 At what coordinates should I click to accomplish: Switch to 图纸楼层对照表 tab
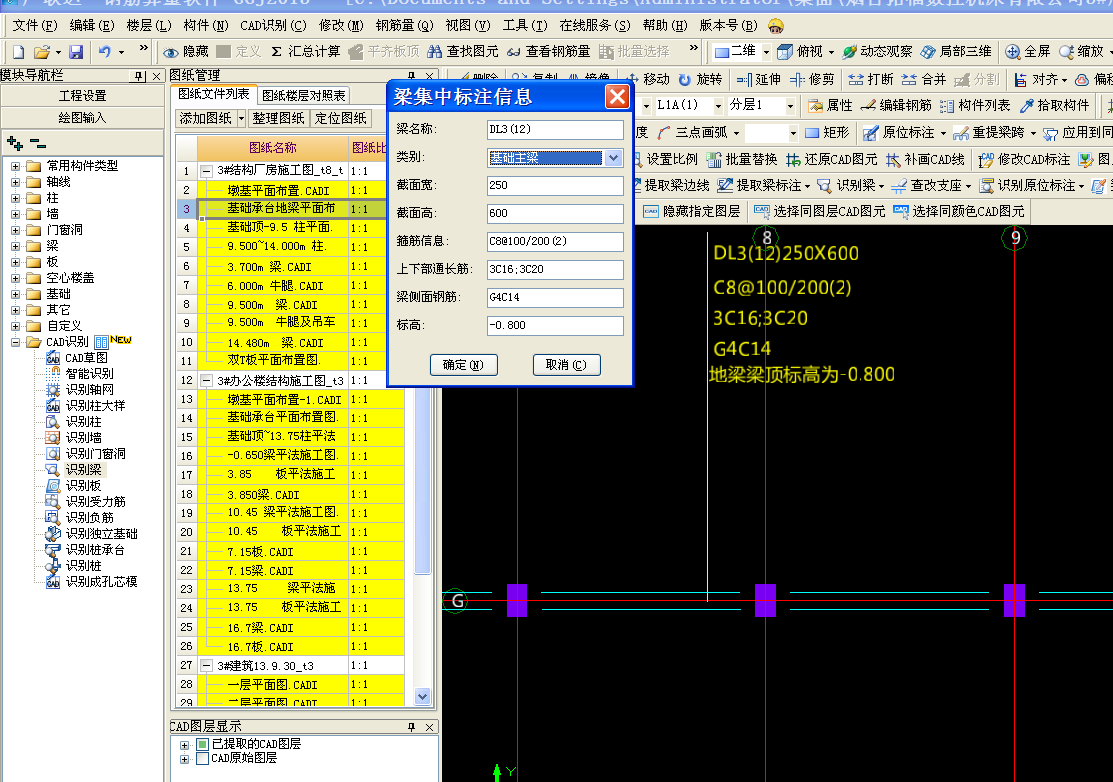(x=303, y=95)
